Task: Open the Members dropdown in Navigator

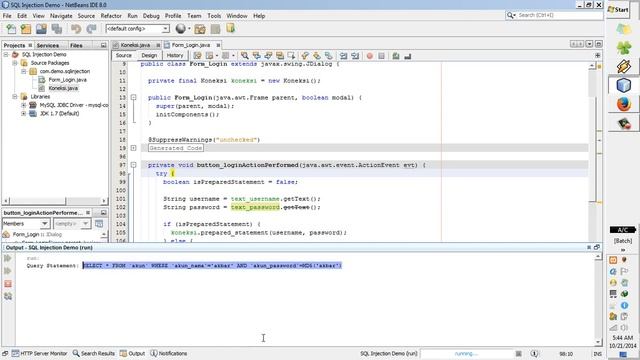Action: tap(26, 224)
